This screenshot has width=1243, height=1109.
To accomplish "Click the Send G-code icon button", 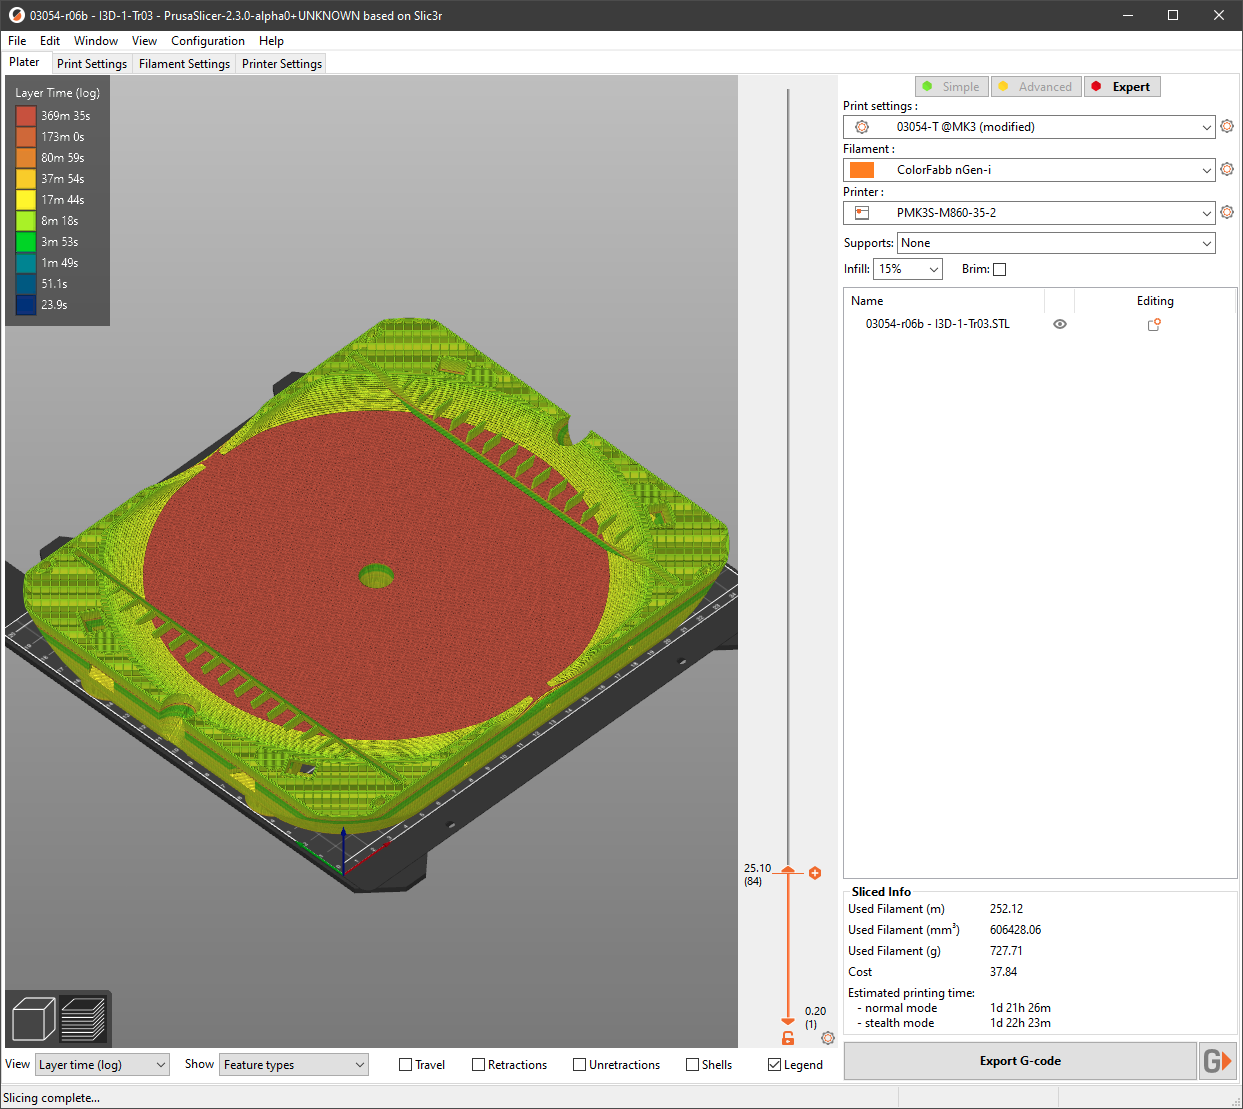I will 1217,1061.
